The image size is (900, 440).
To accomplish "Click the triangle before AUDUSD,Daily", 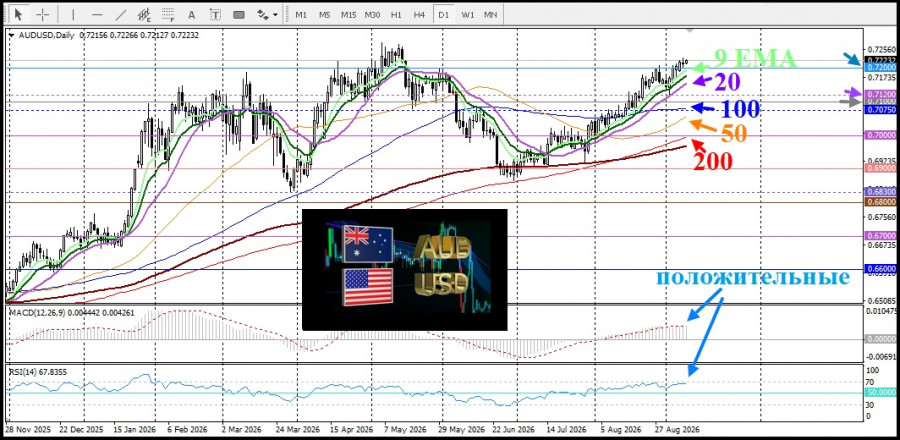I will click(x=12, y=35).
